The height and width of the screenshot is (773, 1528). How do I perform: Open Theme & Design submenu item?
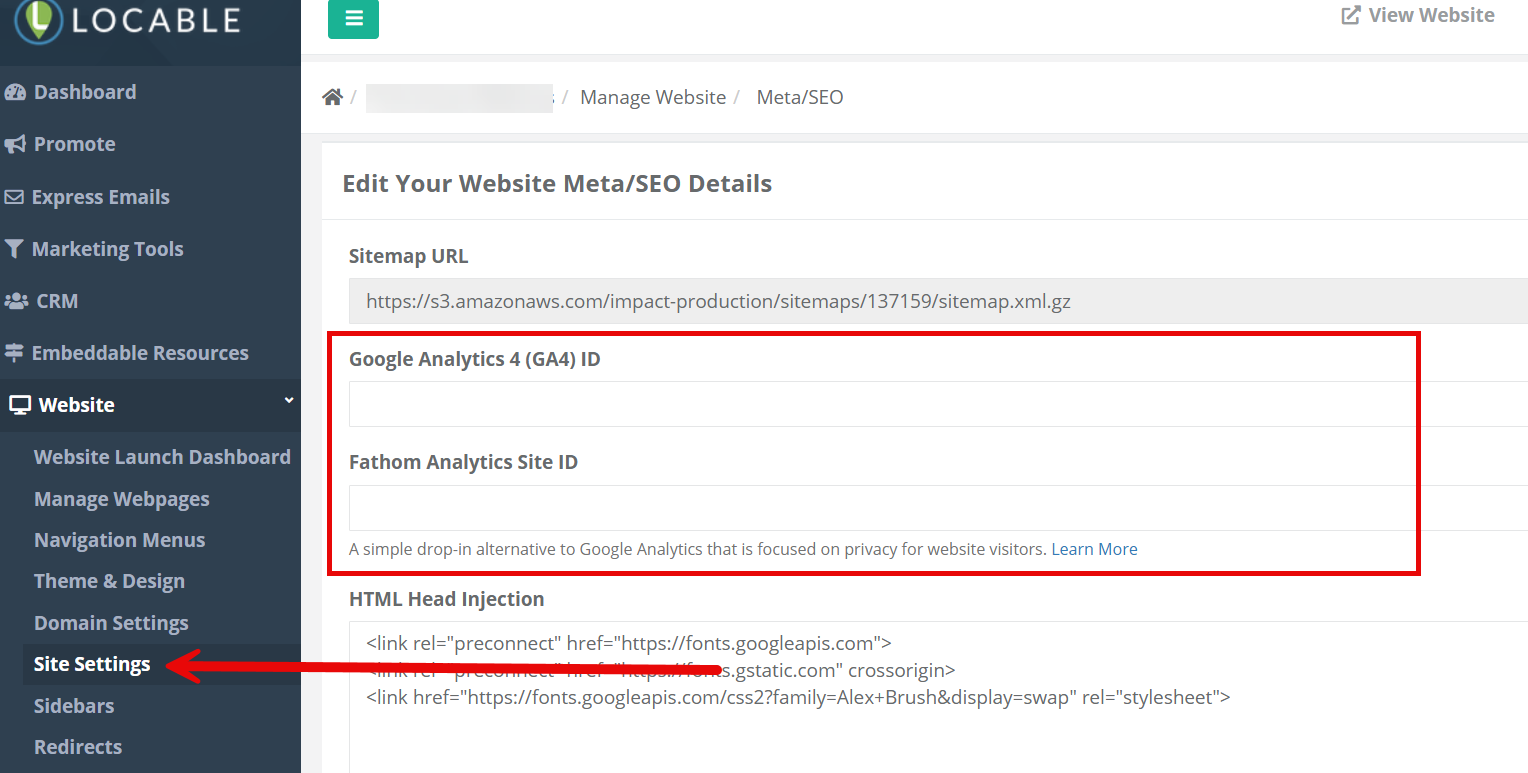click(x=109, y=581)
